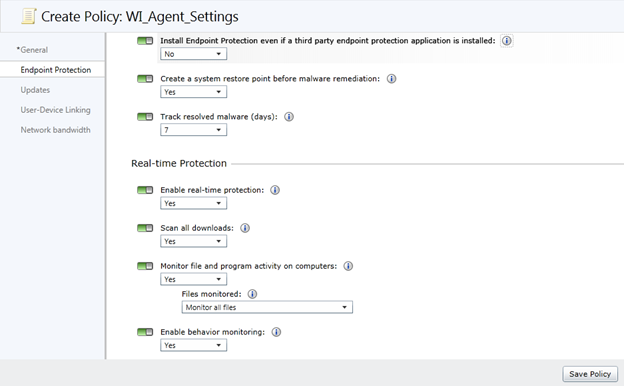Open Install Endpoint Protection No dropdown
Viewport: 624px width, 386px height.
point(193,54)
